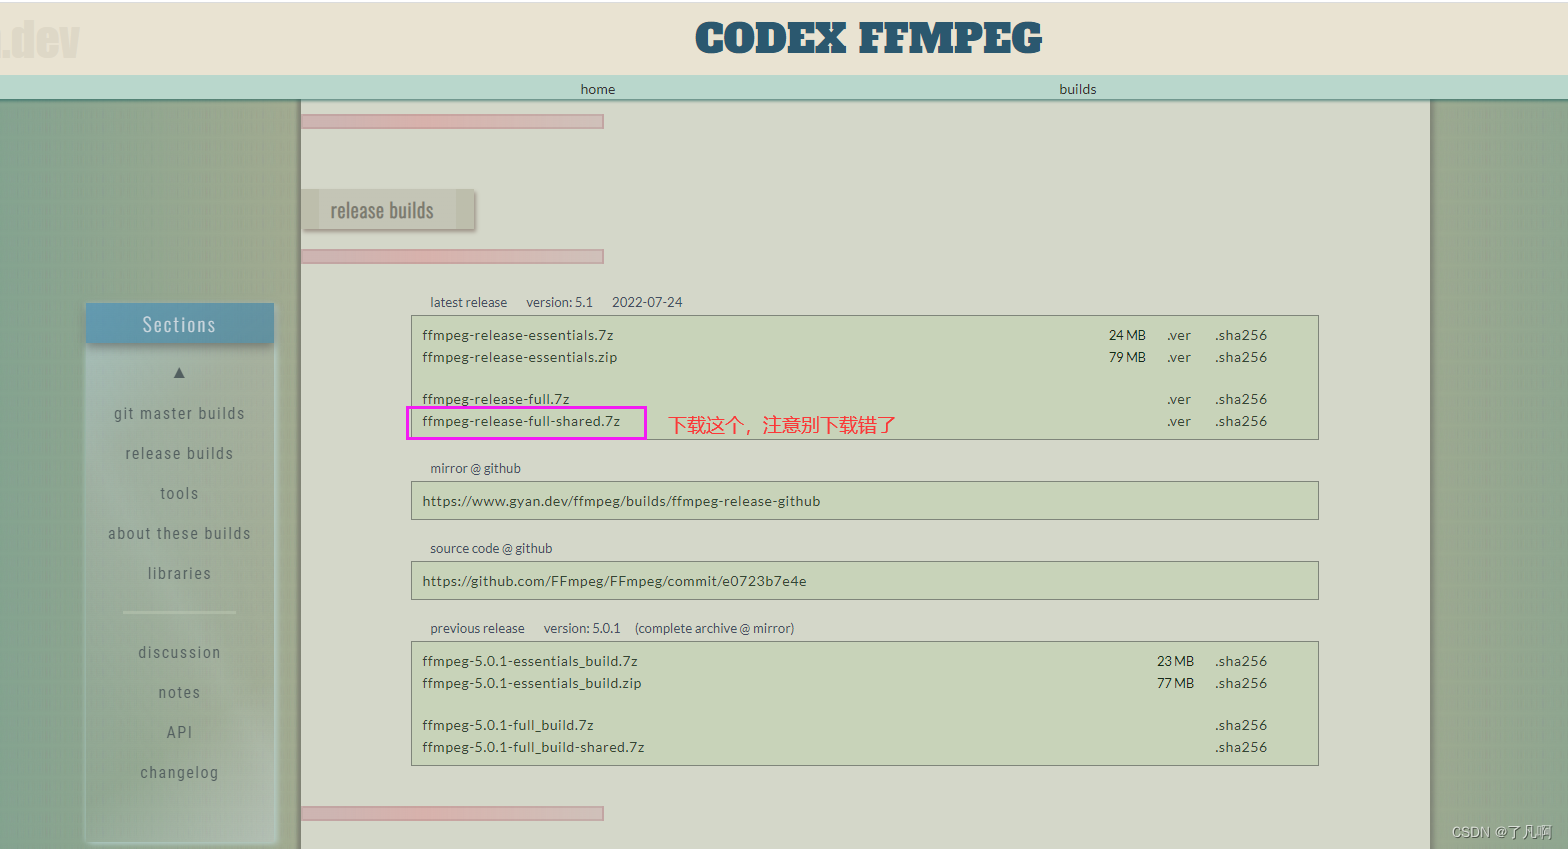Viewport: 1568px width, 849px height.
Task: Download ffmpeg-release-full.7z
Action: [496, 399]
